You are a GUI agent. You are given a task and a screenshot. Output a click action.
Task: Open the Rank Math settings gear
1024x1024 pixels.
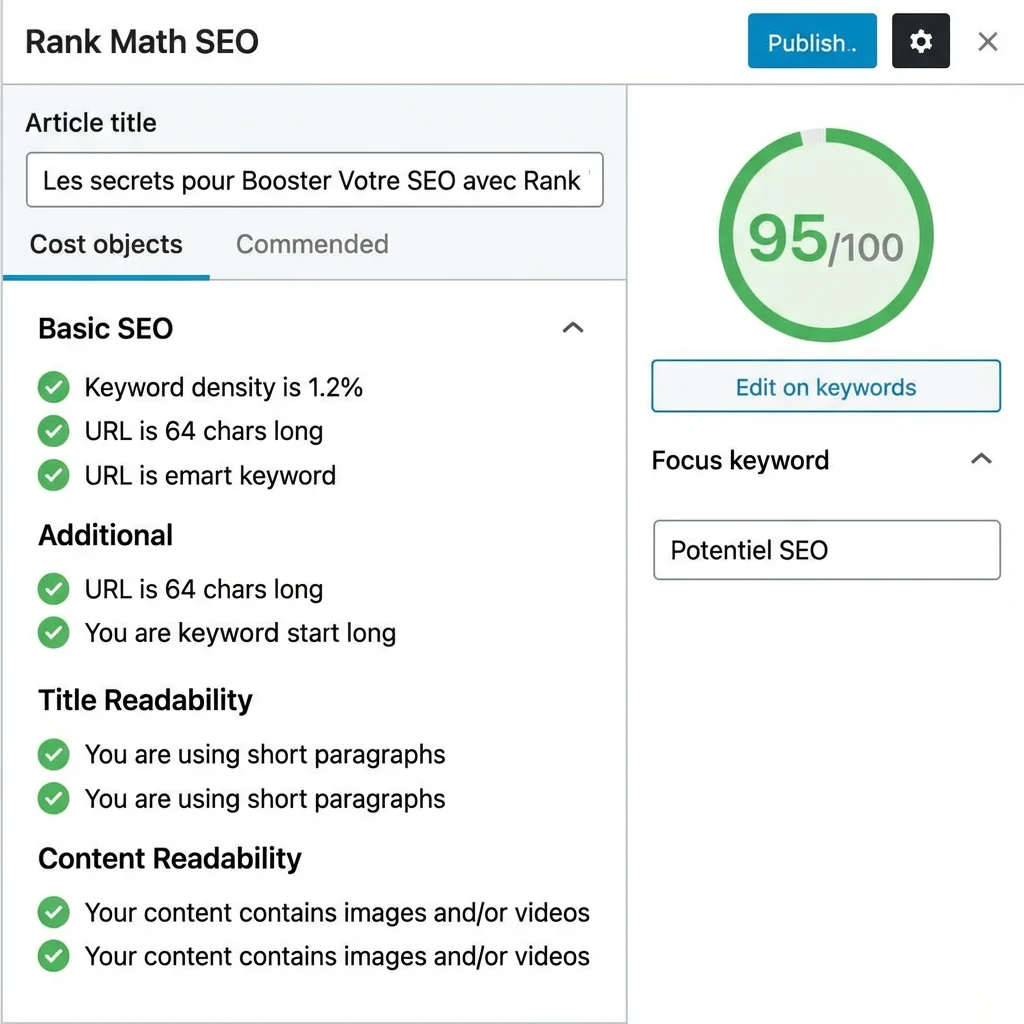point(920,41)
